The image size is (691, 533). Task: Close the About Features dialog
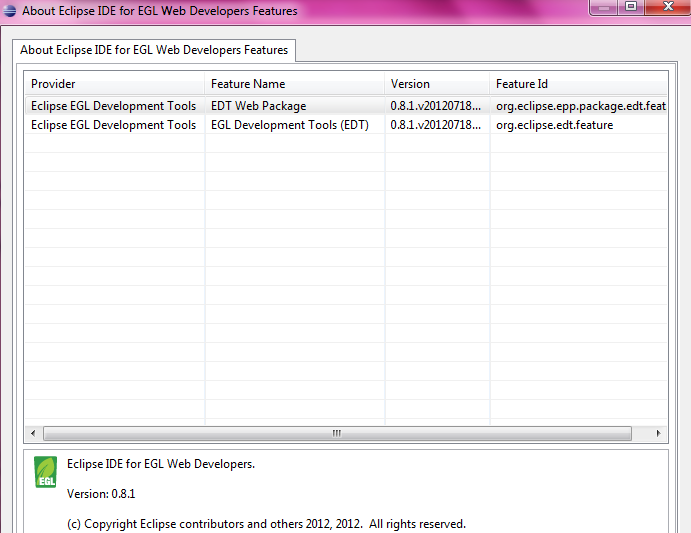668,7
